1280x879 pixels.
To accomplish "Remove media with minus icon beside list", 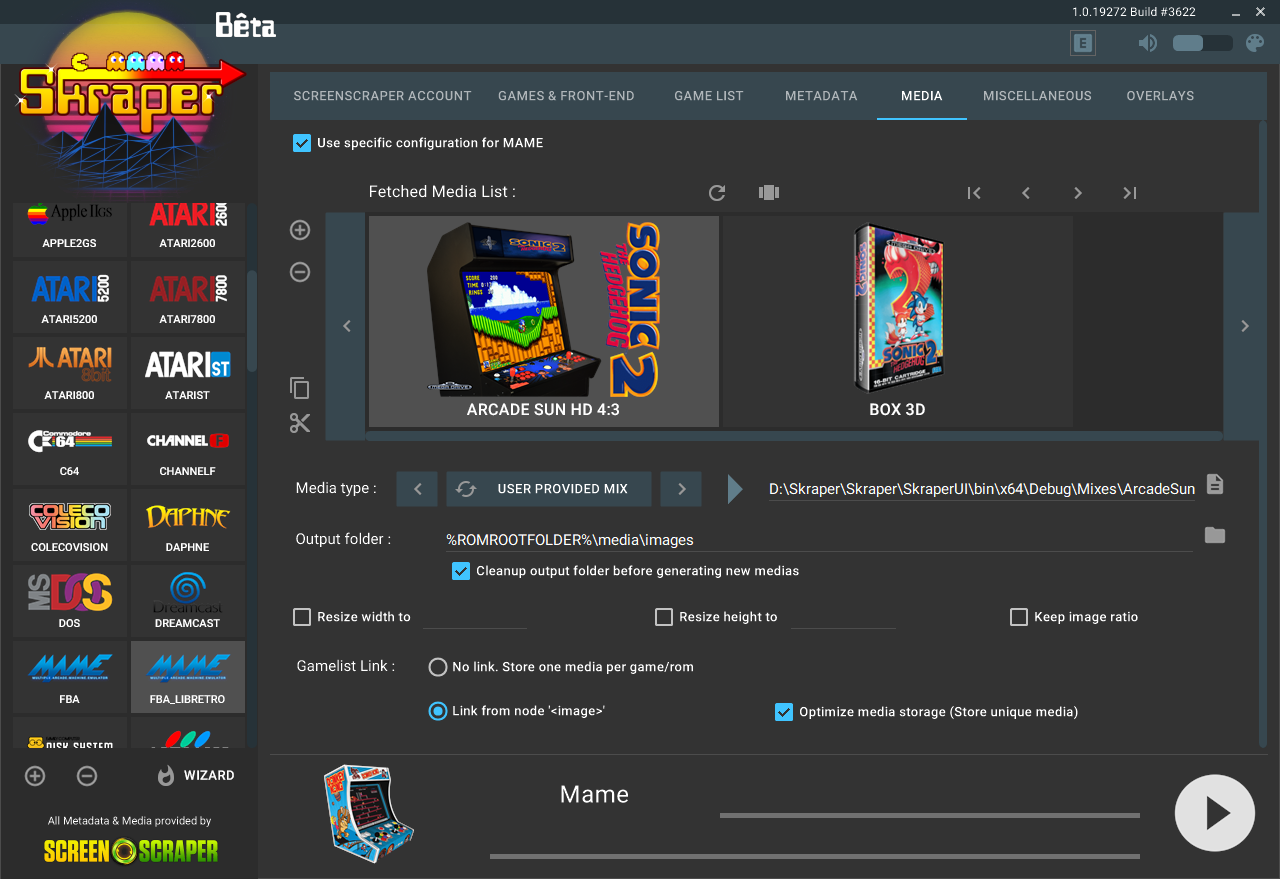I will 300,272.
